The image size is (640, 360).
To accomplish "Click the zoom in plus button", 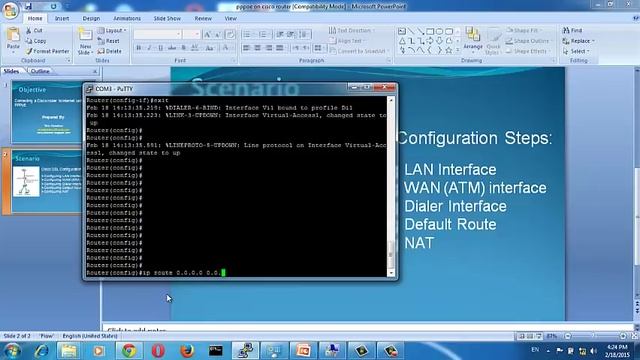I will 623,336.
